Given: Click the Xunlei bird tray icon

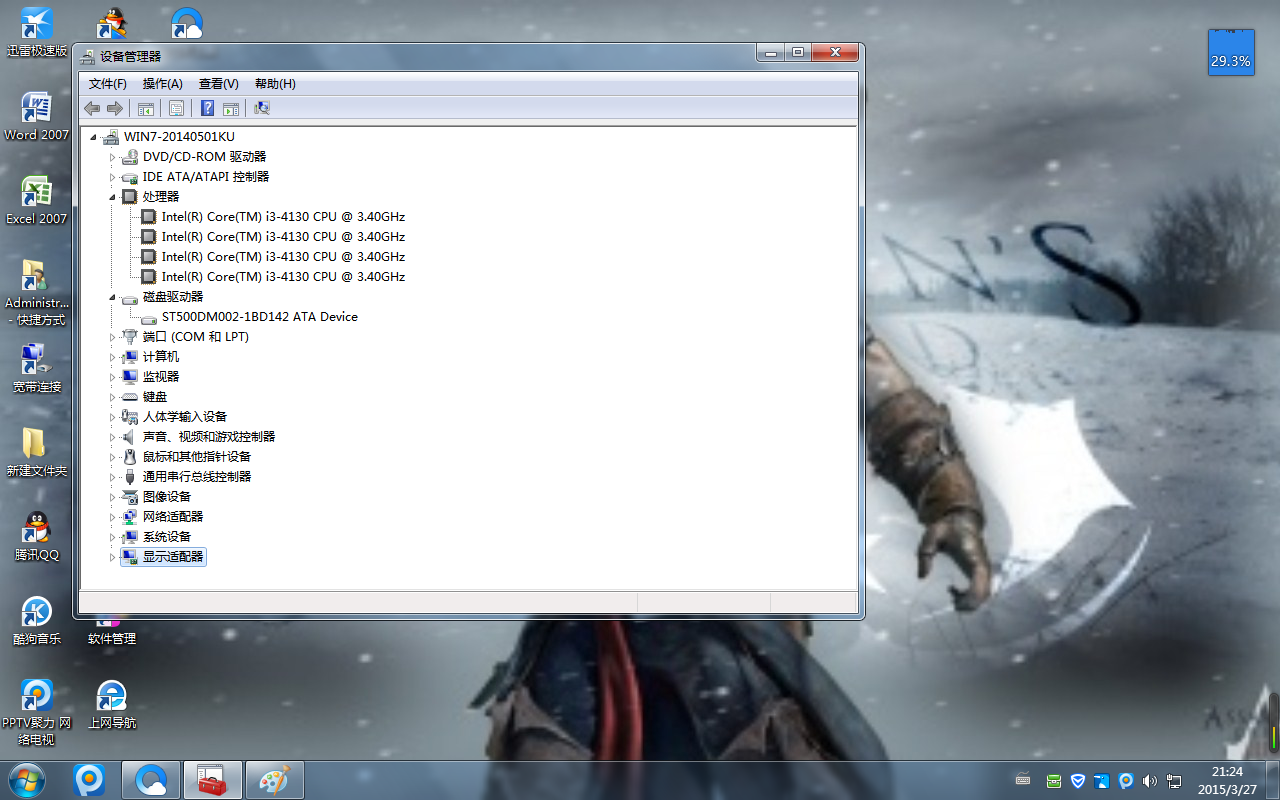Looking at the screenshot, I should point(1102,780).
